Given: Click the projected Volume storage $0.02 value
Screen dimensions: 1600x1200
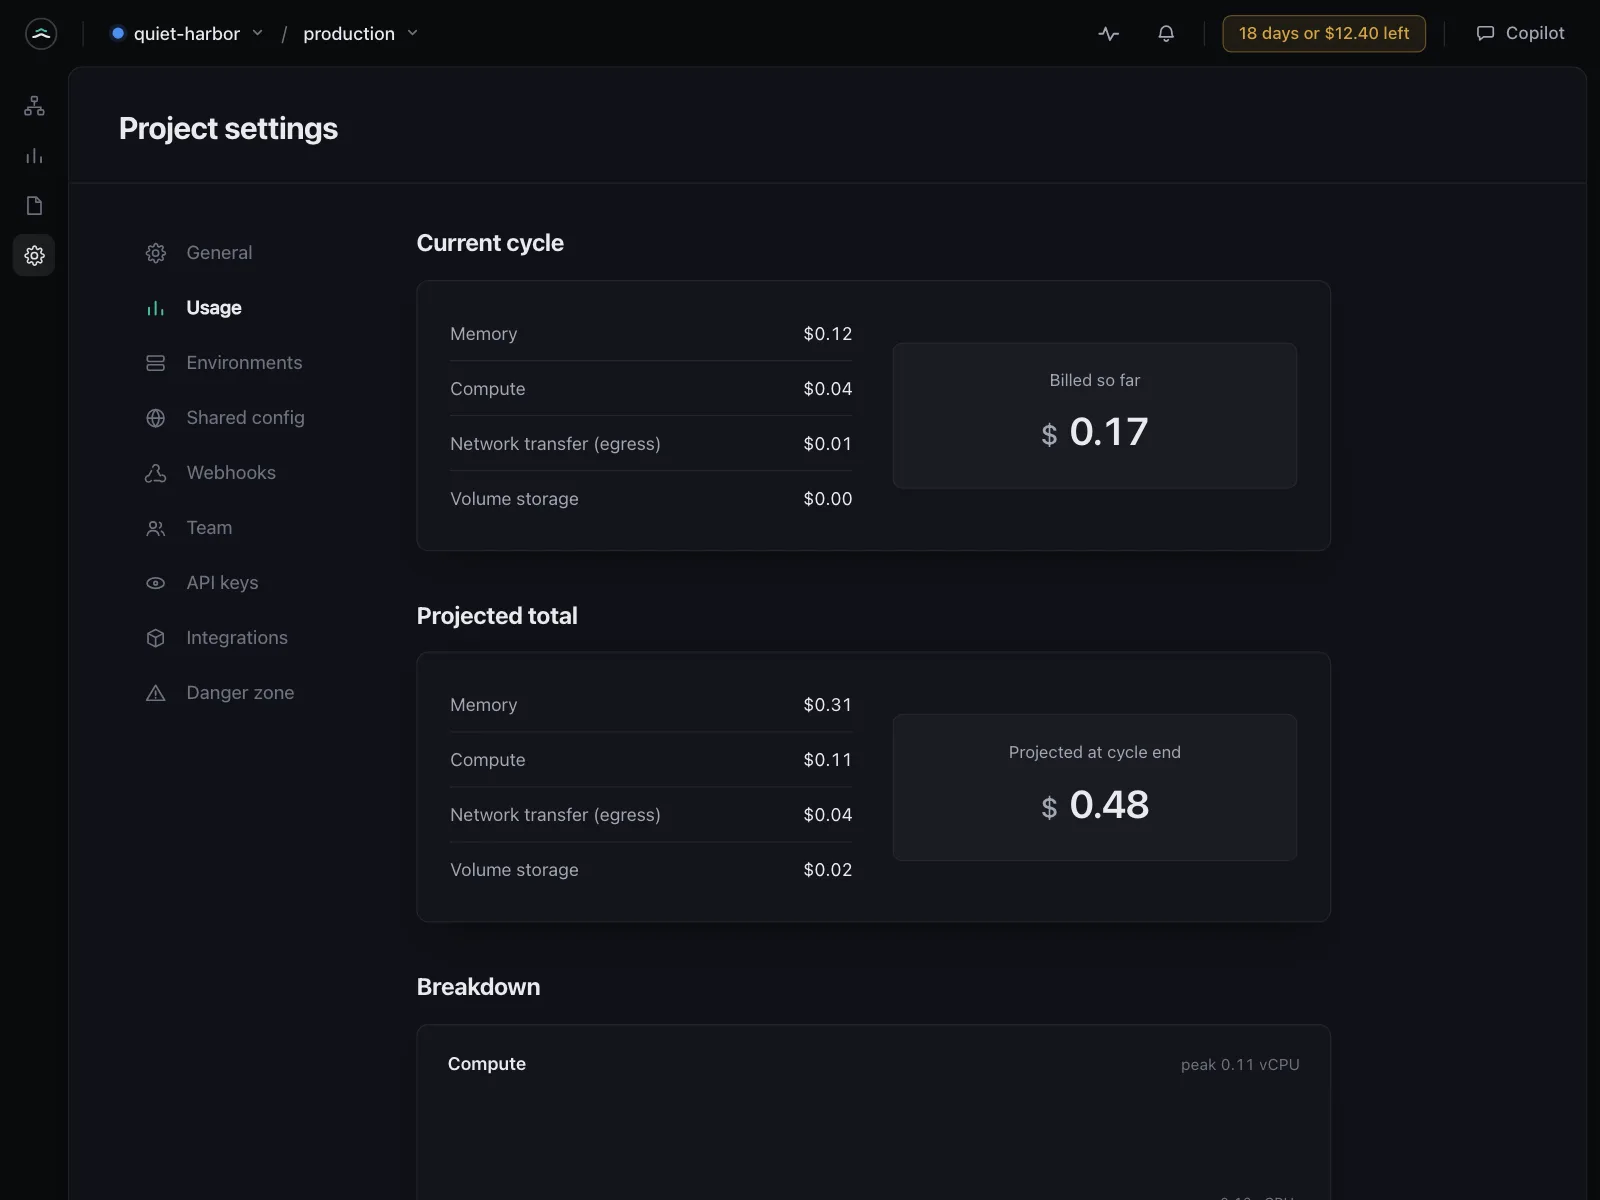Looking at the screenshot, I should pyautogui.click(x=828, y=870).
